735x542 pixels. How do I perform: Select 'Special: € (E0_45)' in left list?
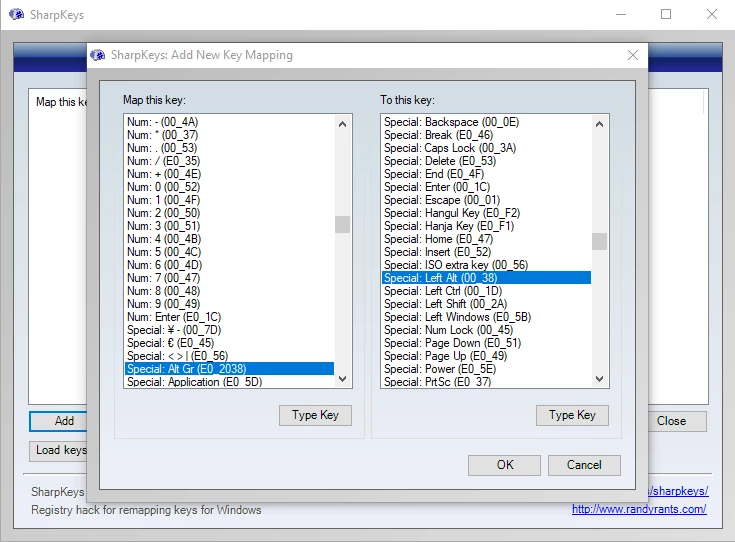click(x=230, y=343)
